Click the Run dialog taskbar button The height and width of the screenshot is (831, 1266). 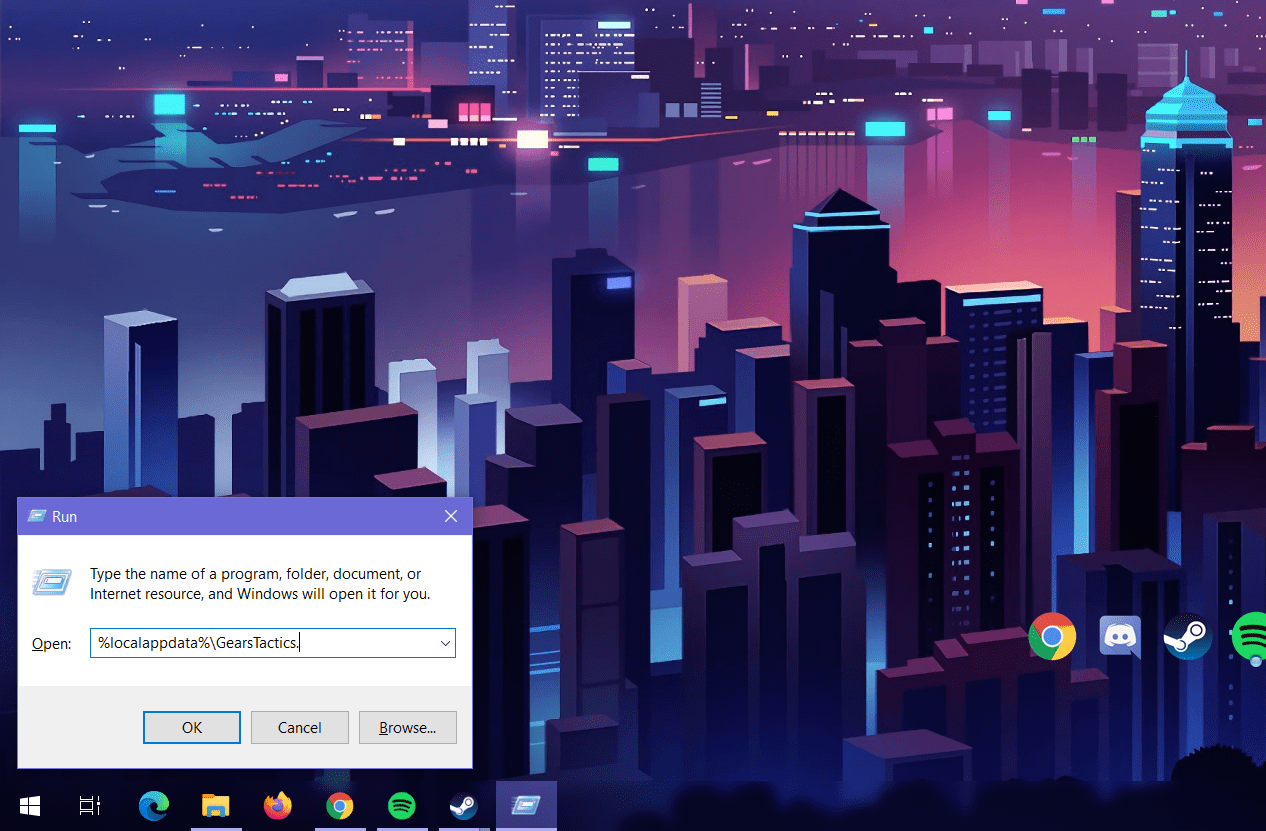click(x=526, y=806)
